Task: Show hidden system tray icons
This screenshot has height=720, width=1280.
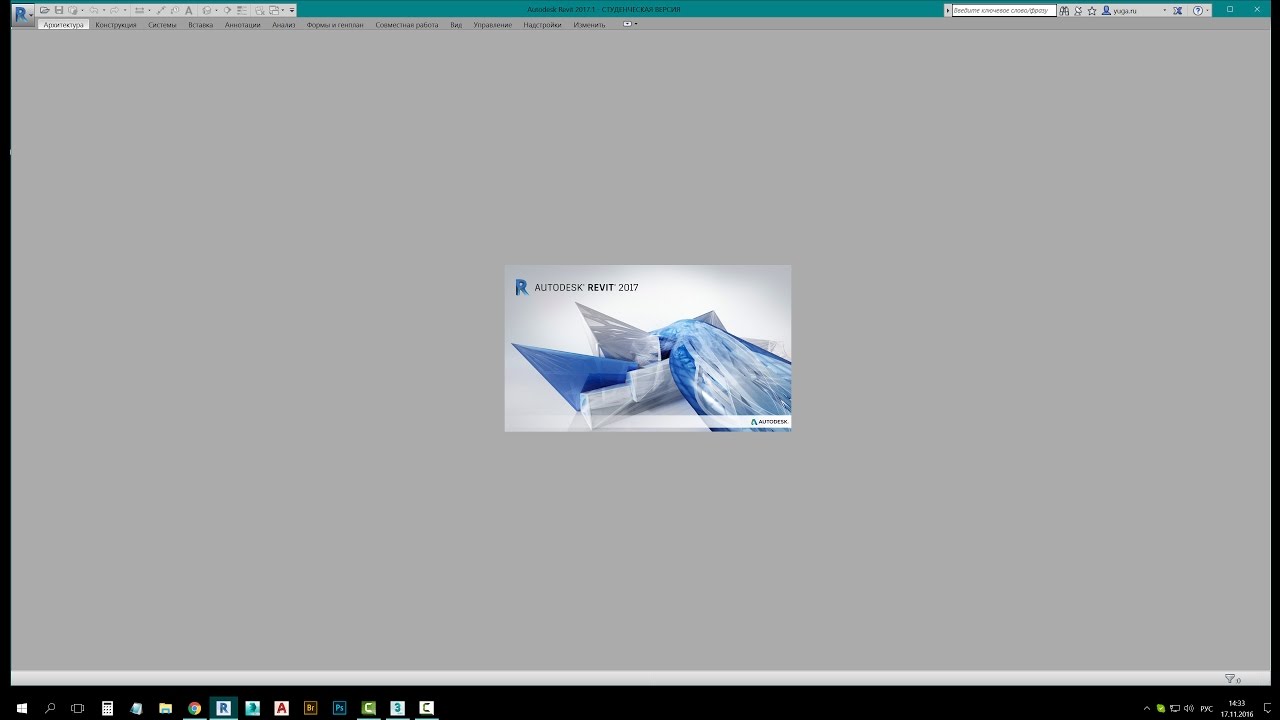Action: (1147, 708)
